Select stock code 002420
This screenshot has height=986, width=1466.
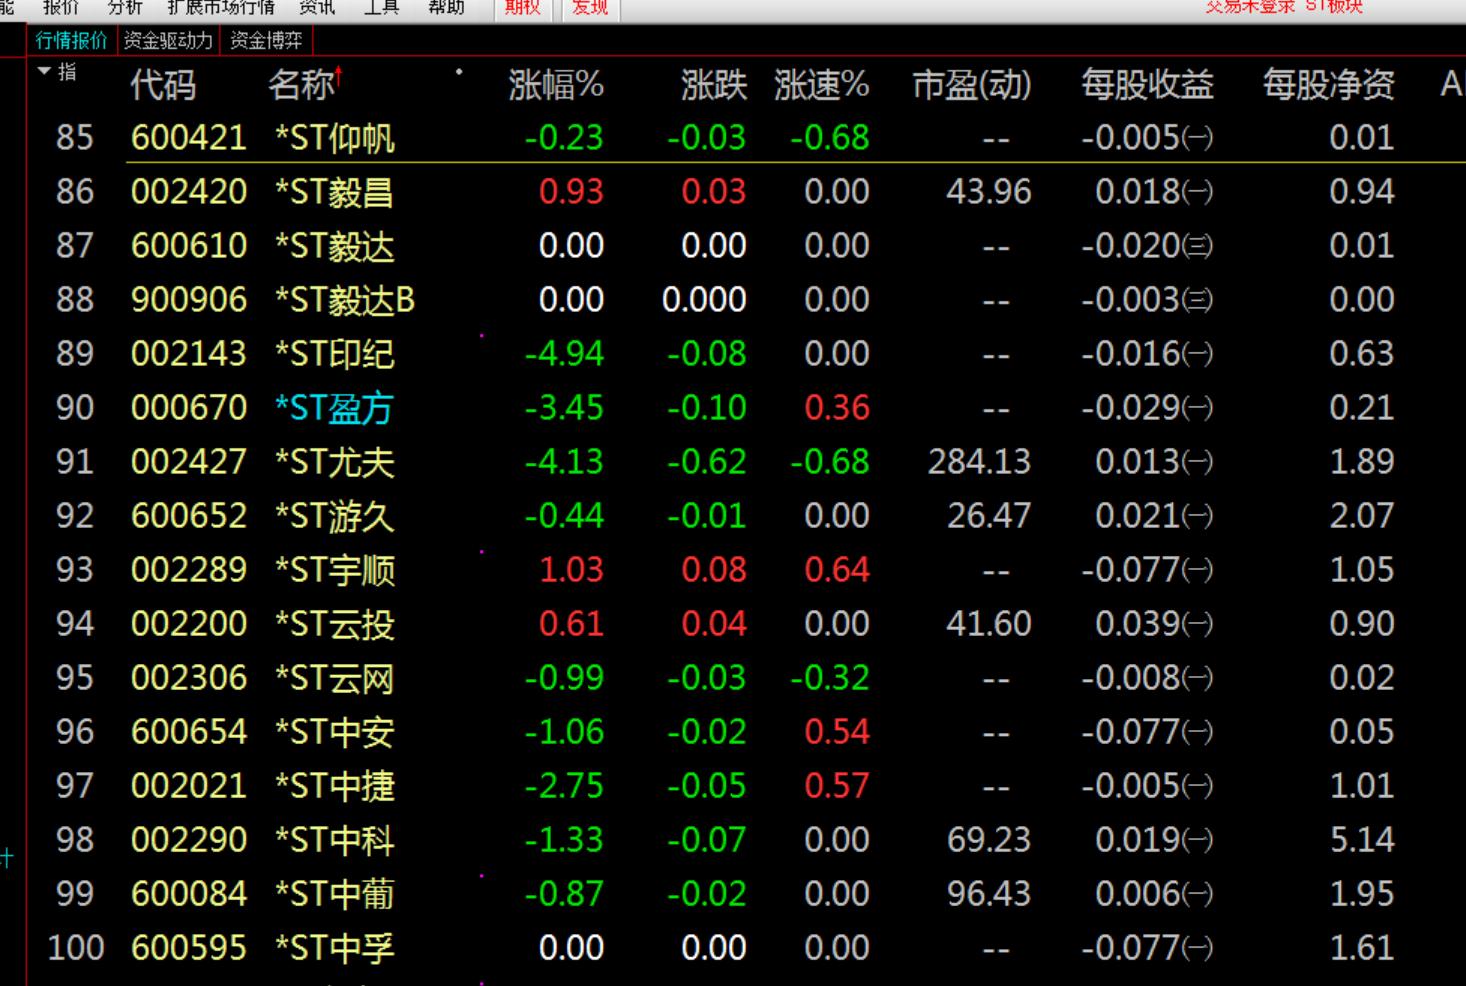pos(189,191)
